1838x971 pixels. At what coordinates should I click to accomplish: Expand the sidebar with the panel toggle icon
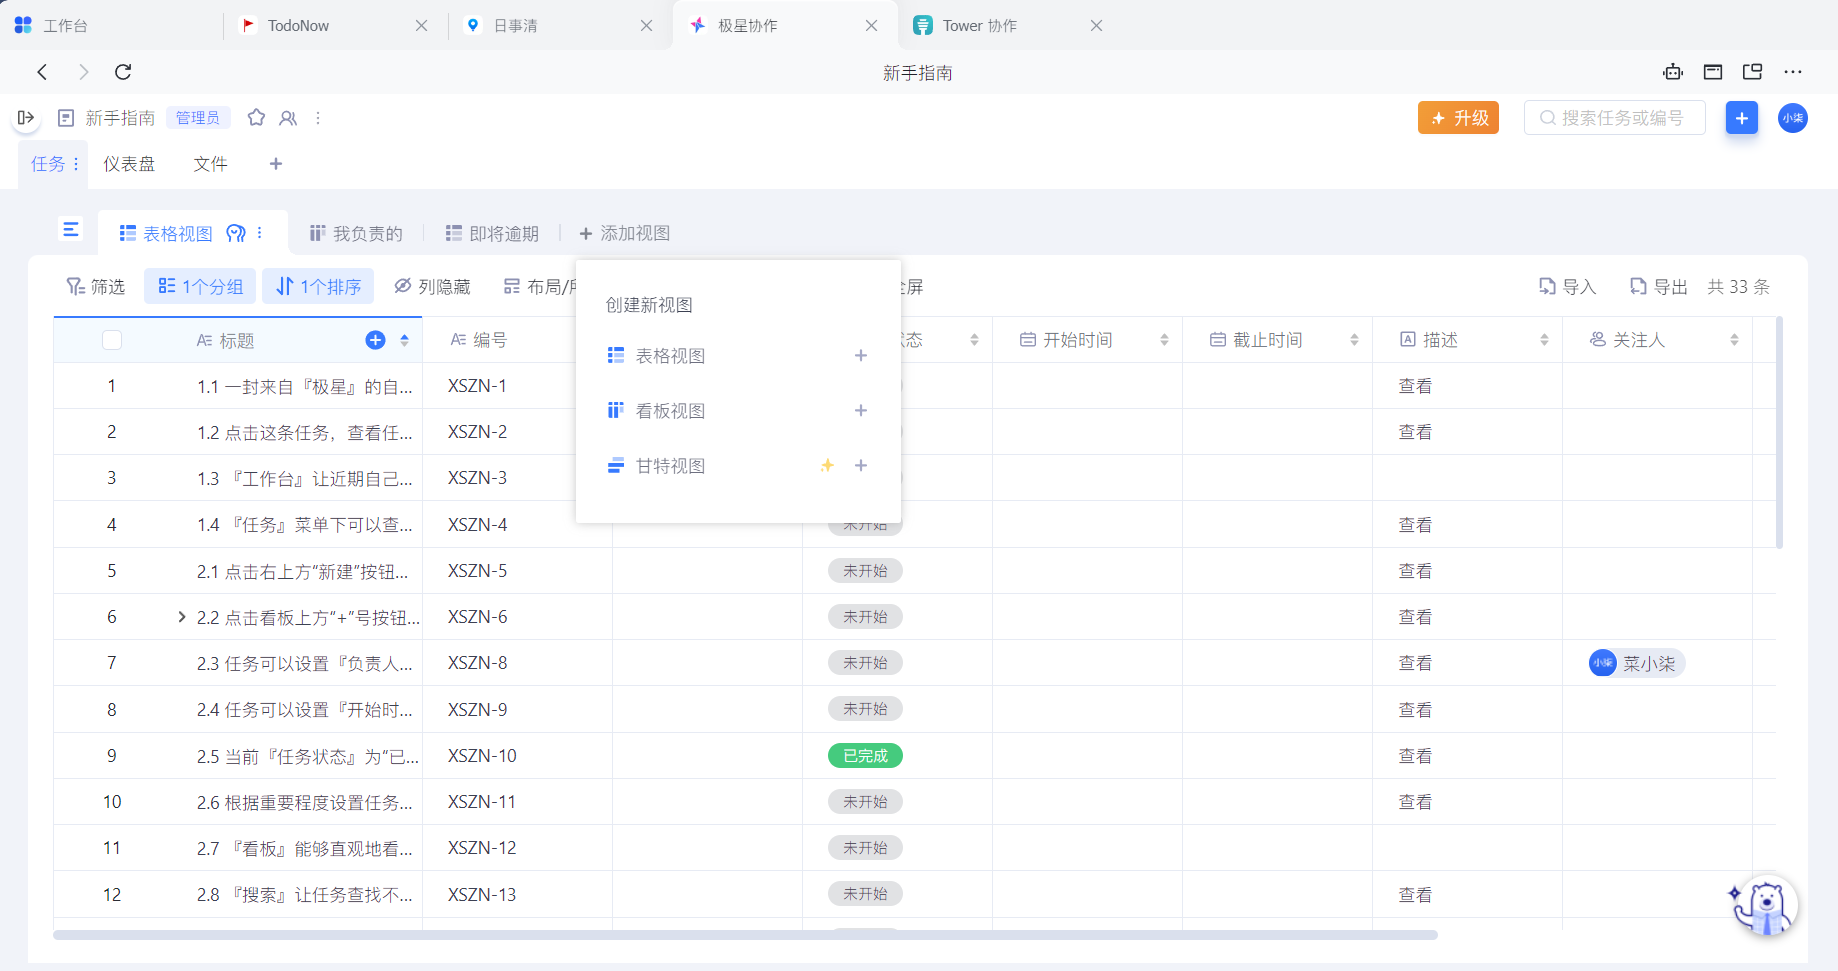point(26,118)
